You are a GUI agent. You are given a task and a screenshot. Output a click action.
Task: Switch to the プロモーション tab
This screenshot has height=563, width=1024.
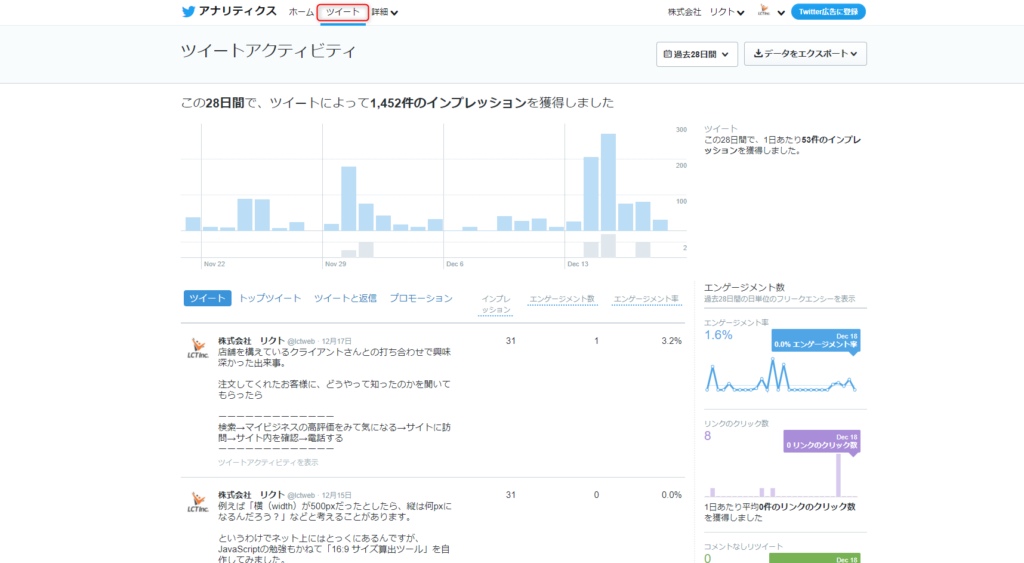(x=421, y=298)
